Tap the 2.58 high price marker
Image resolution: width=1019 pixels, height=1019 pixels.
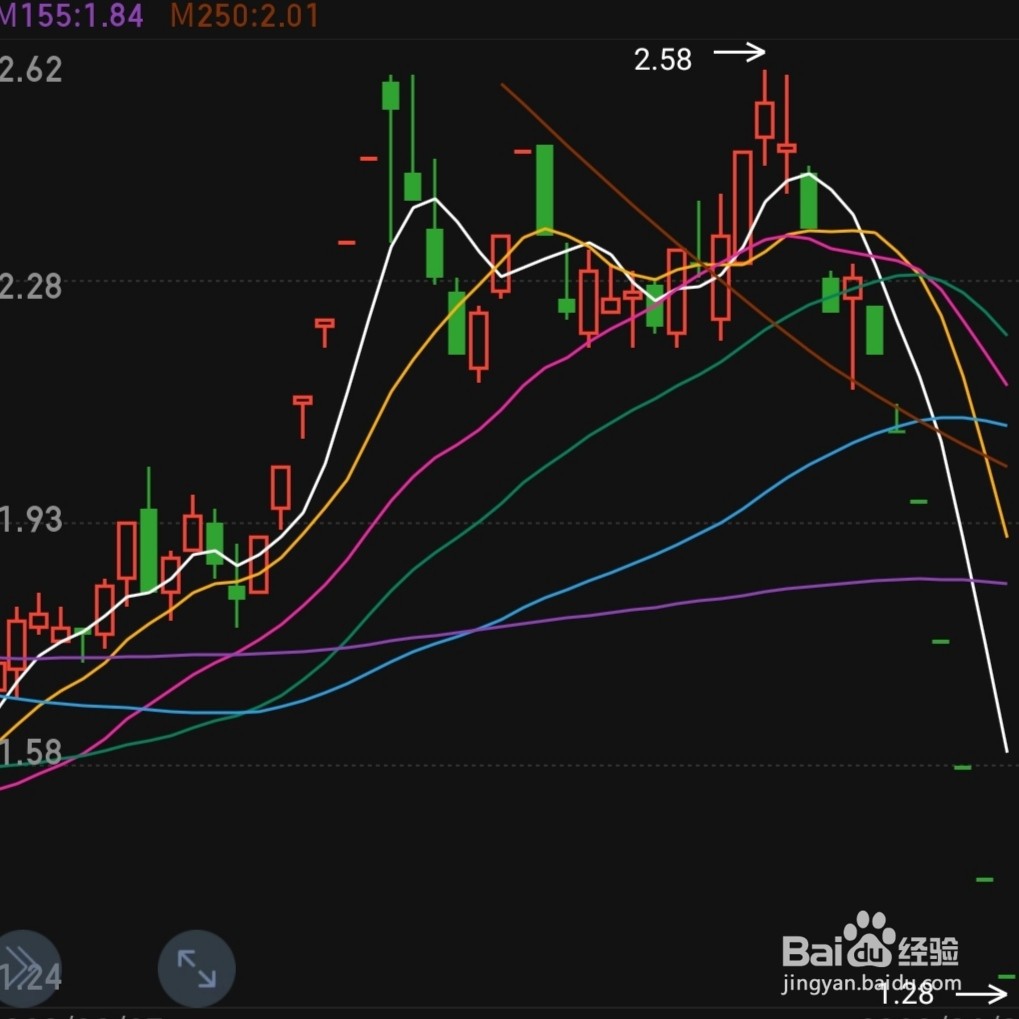tap(662, 60)
